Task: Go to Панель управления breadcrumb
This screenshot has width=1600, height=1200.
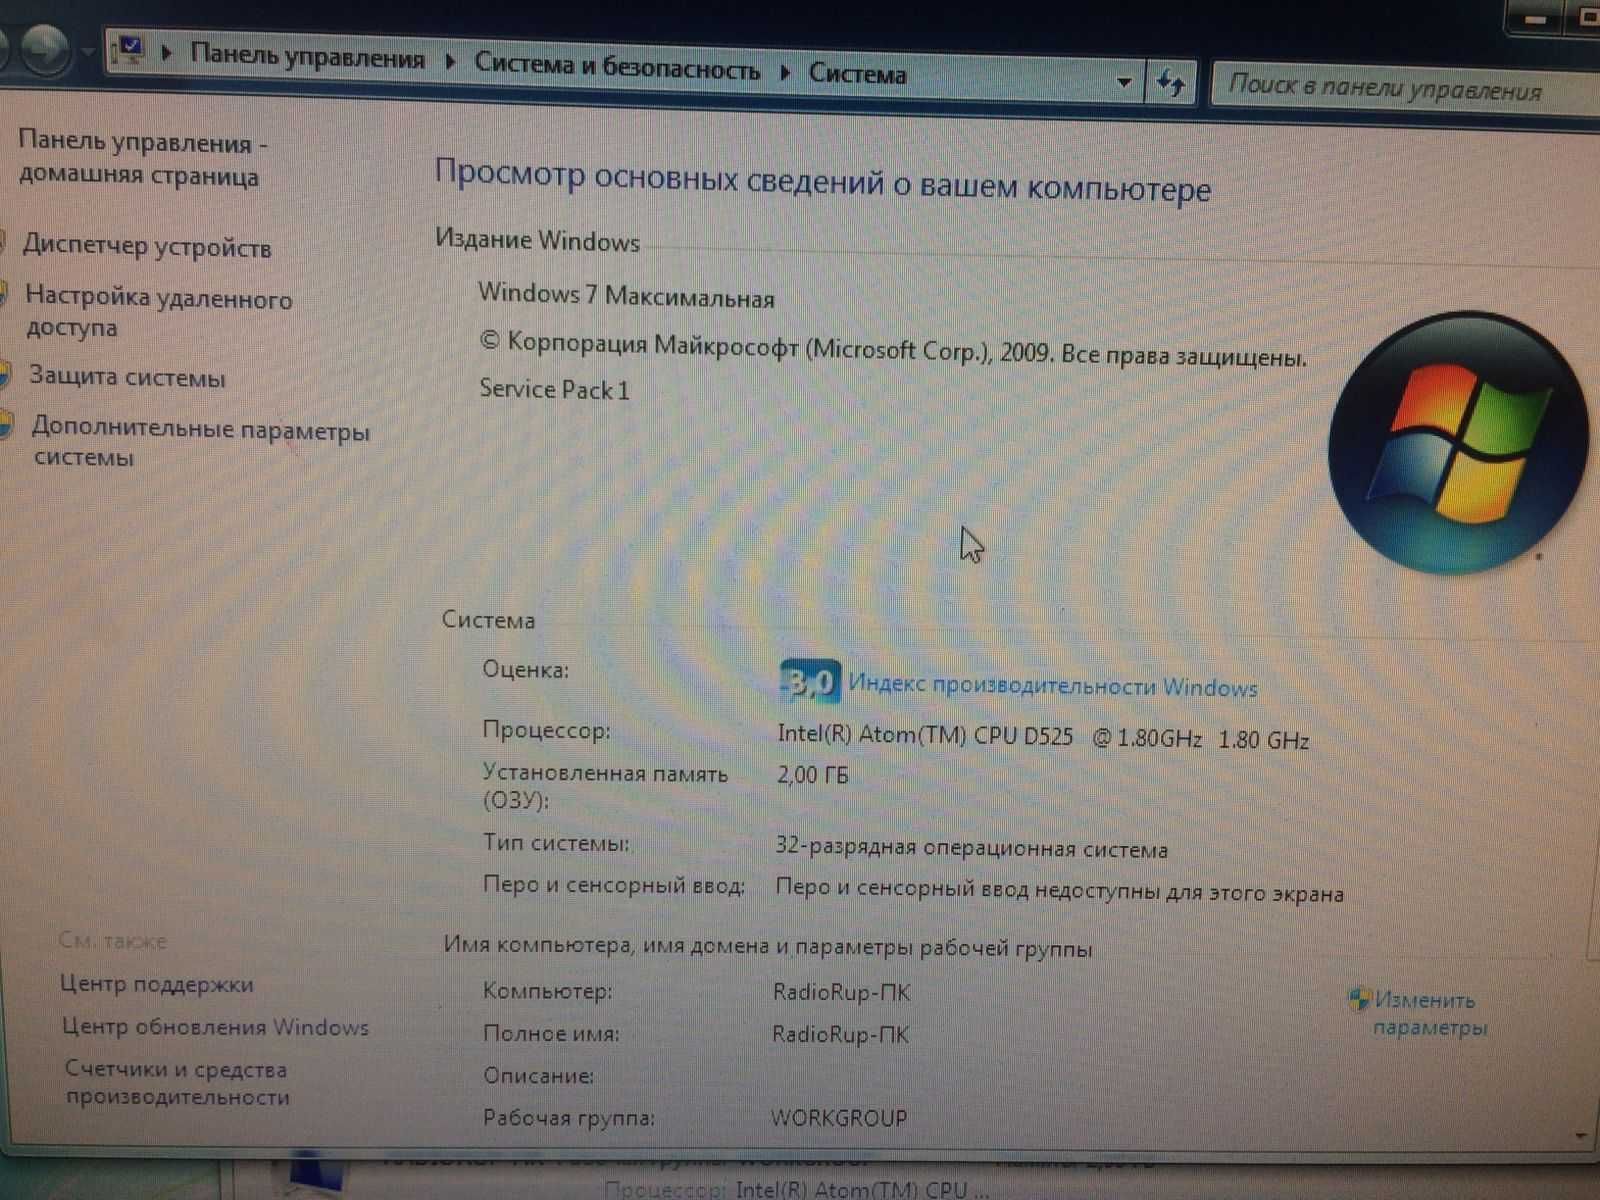Action: coord(307,57)
